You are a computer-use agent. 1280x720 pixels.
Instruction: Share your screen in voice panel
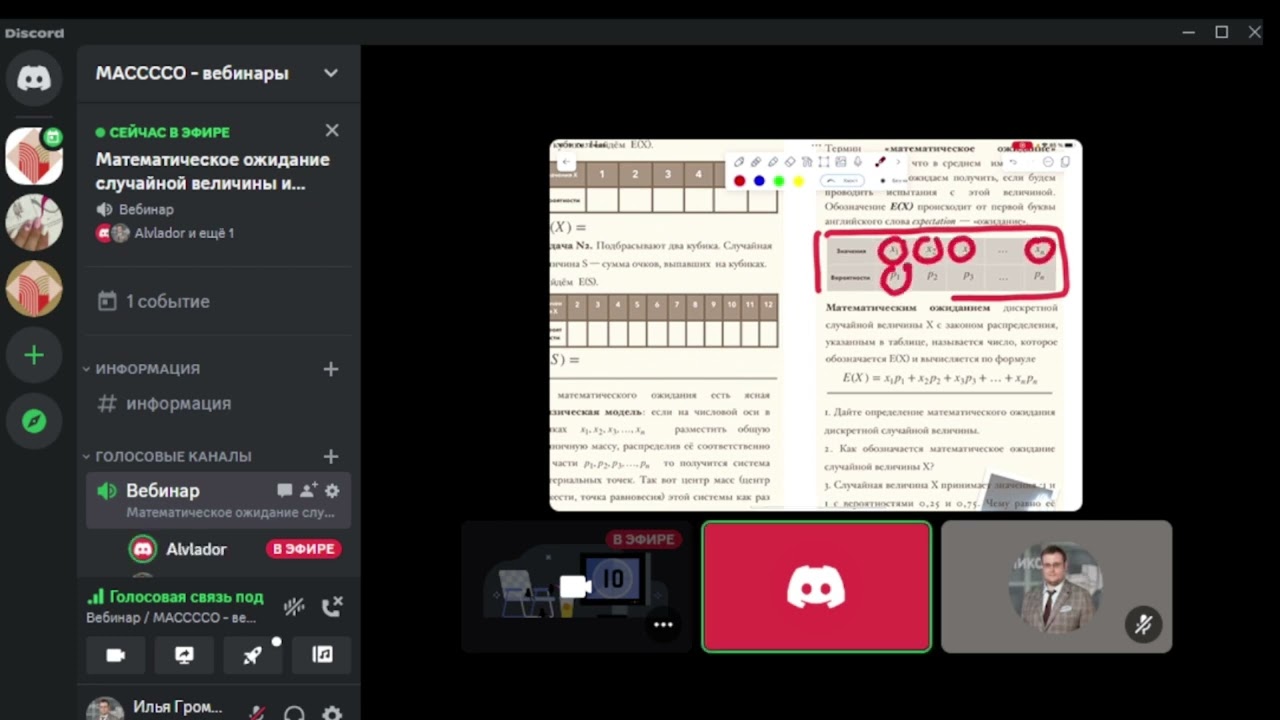tap(184, 655)
